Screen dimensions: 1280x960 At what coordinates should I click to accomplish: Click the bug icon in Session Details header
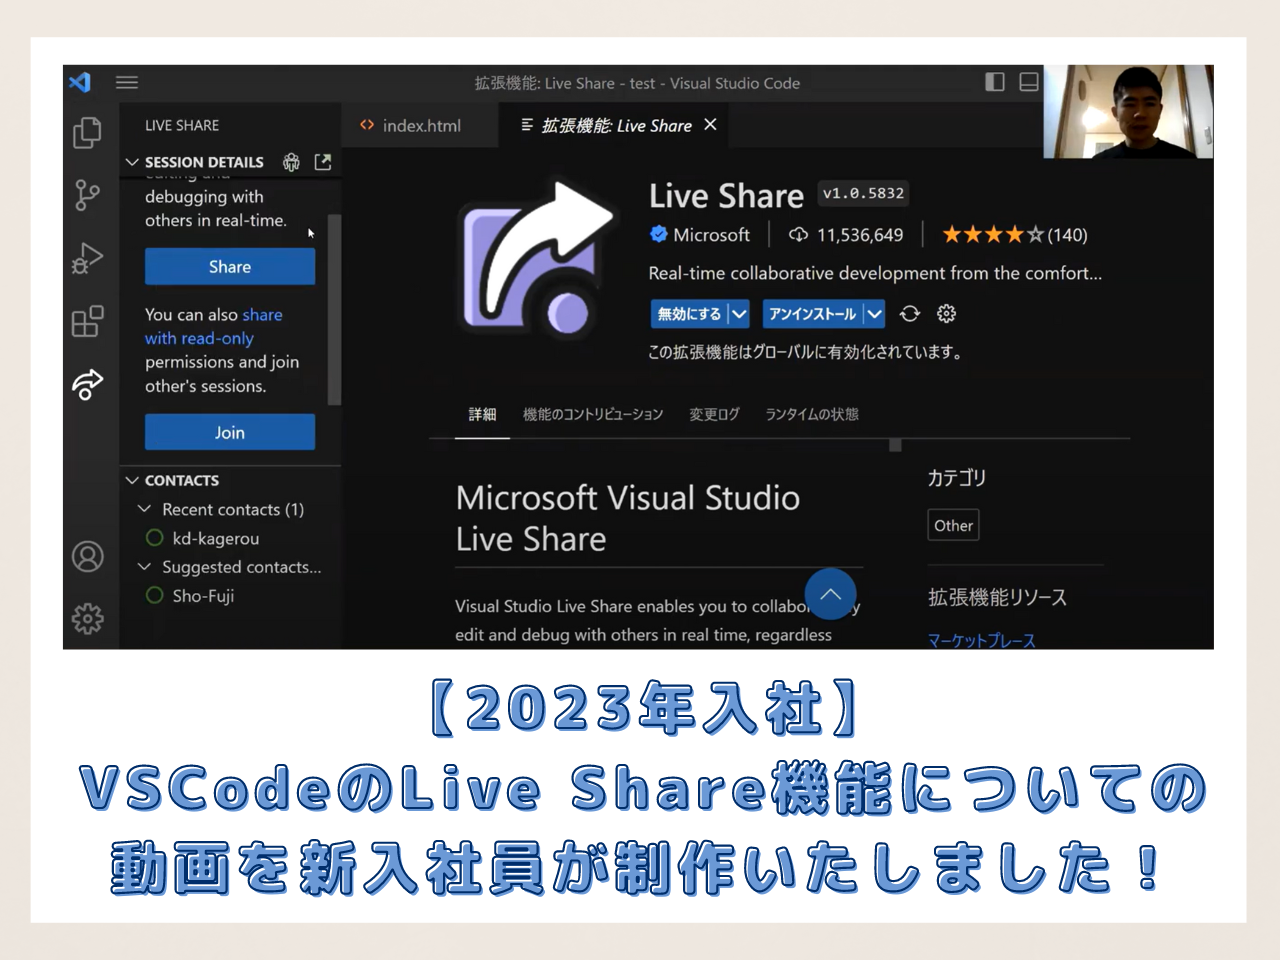(x=291, y=161)
